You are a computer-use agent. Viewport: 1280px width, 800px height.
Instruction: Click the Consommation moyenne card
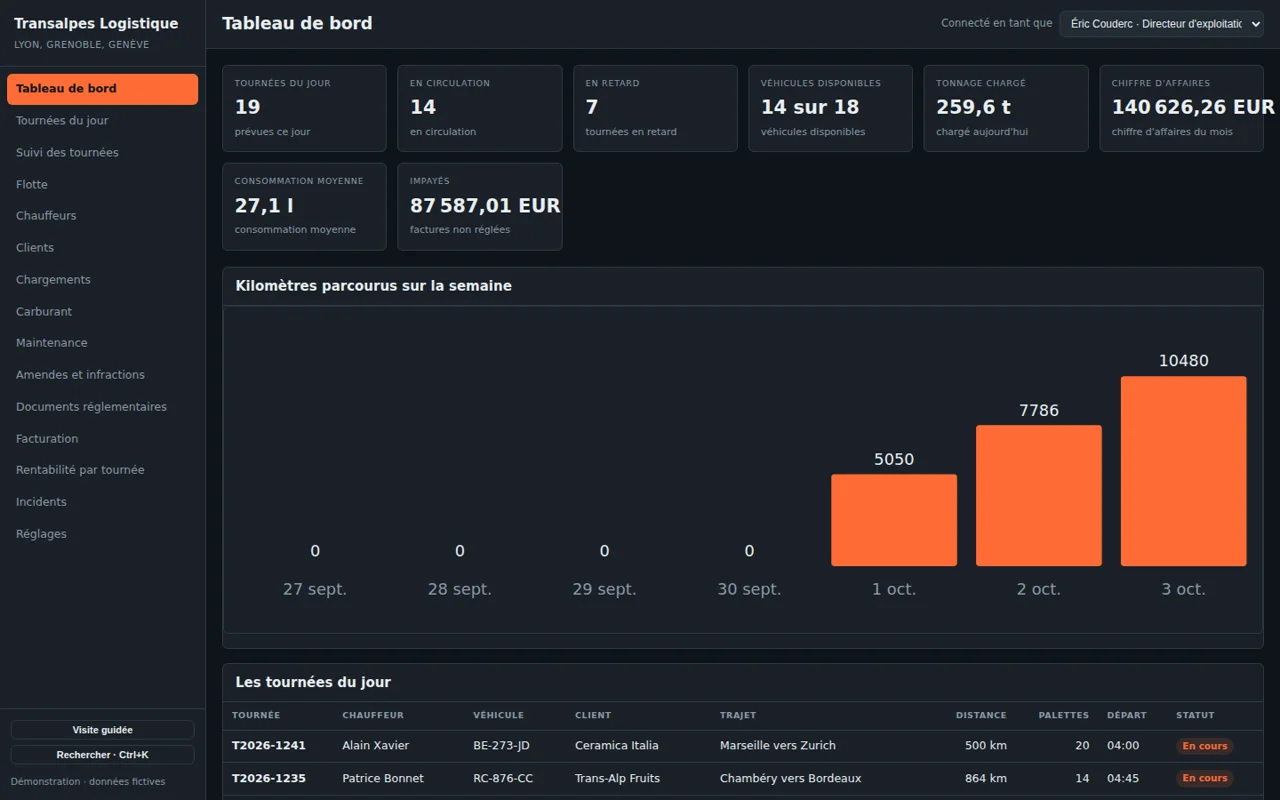(x=304, y=207)
